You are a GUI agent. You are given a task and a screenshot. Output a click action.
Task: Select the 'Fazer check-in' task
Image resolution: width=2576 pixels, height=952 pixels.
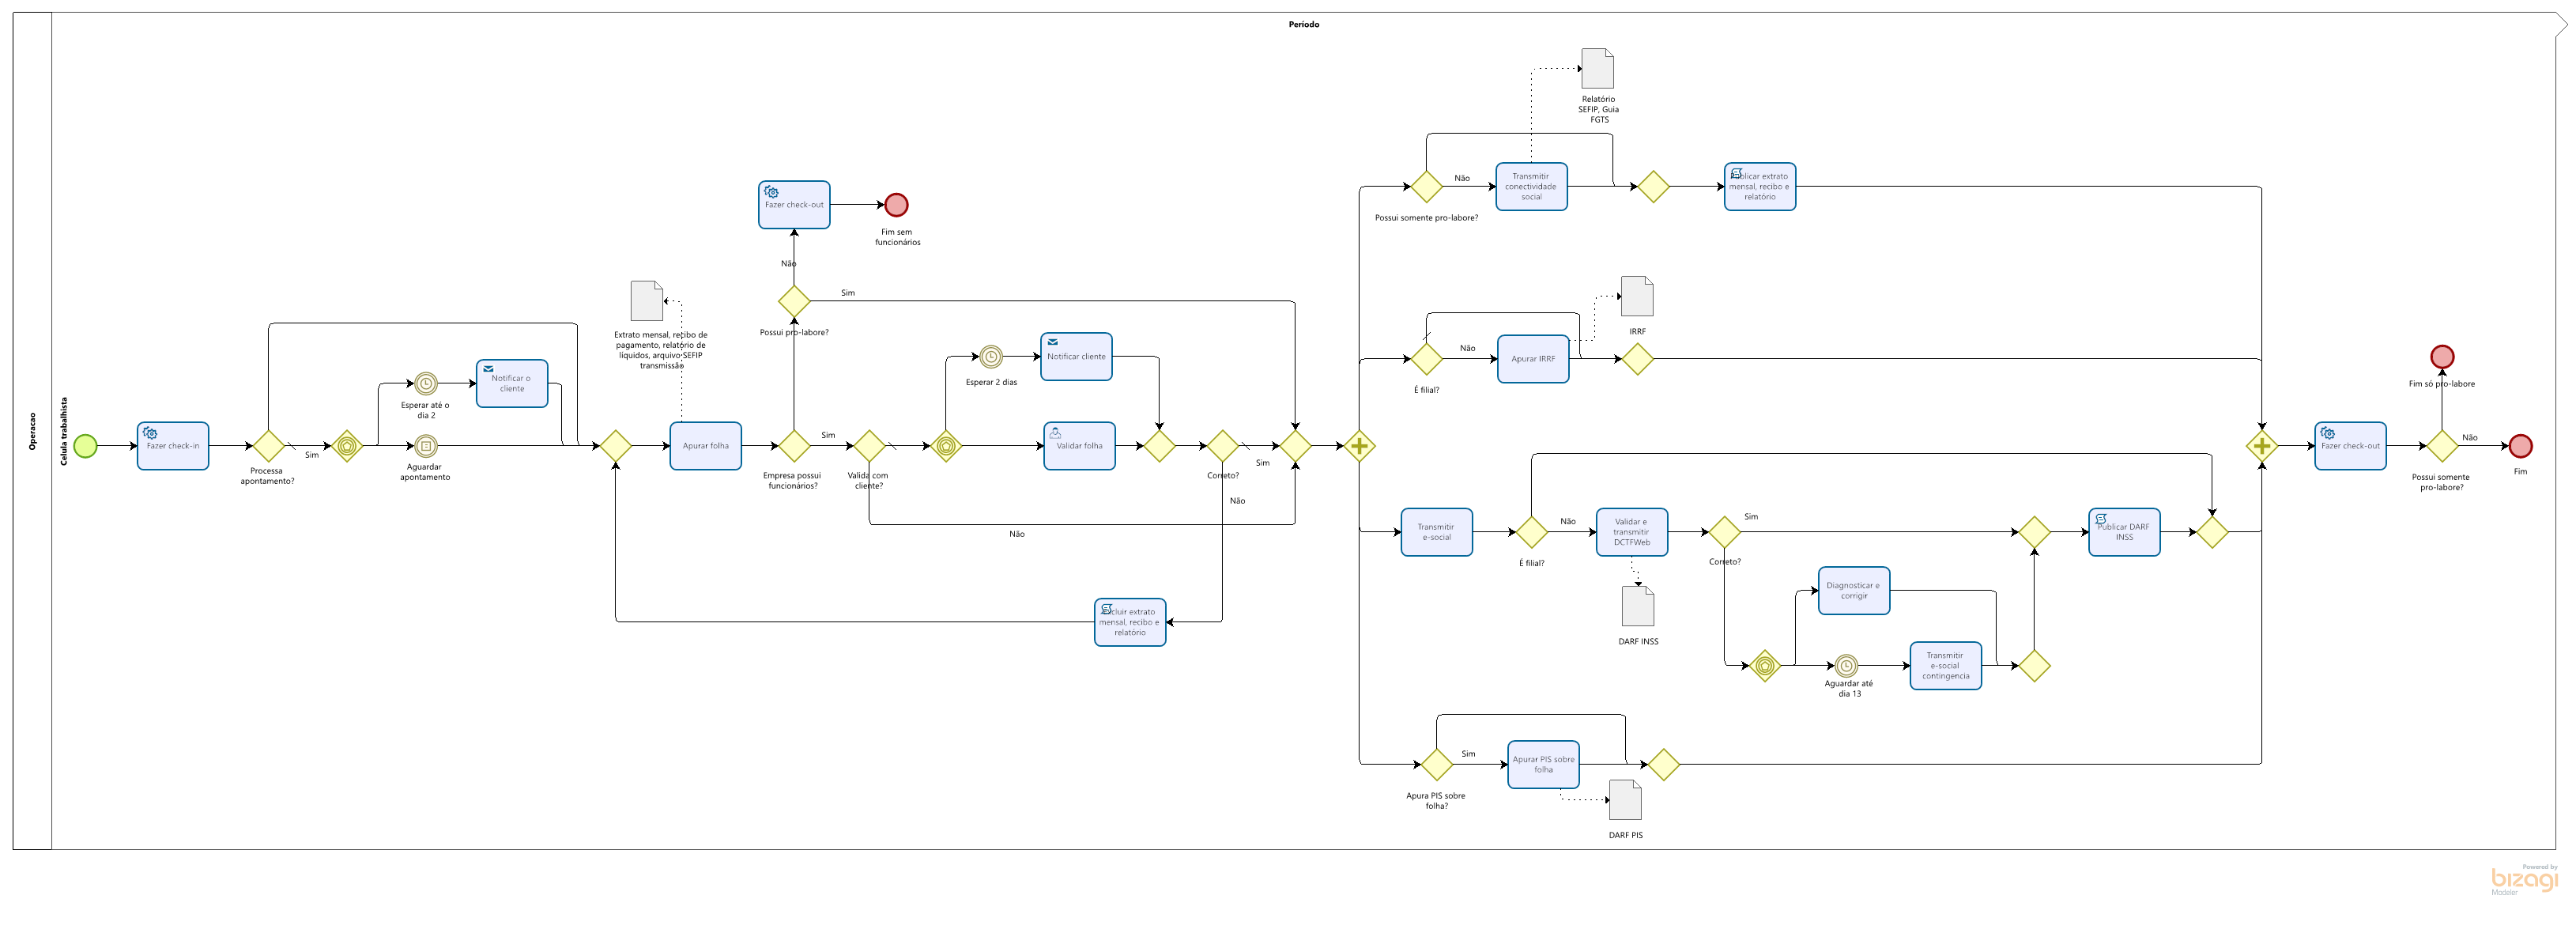173,446
